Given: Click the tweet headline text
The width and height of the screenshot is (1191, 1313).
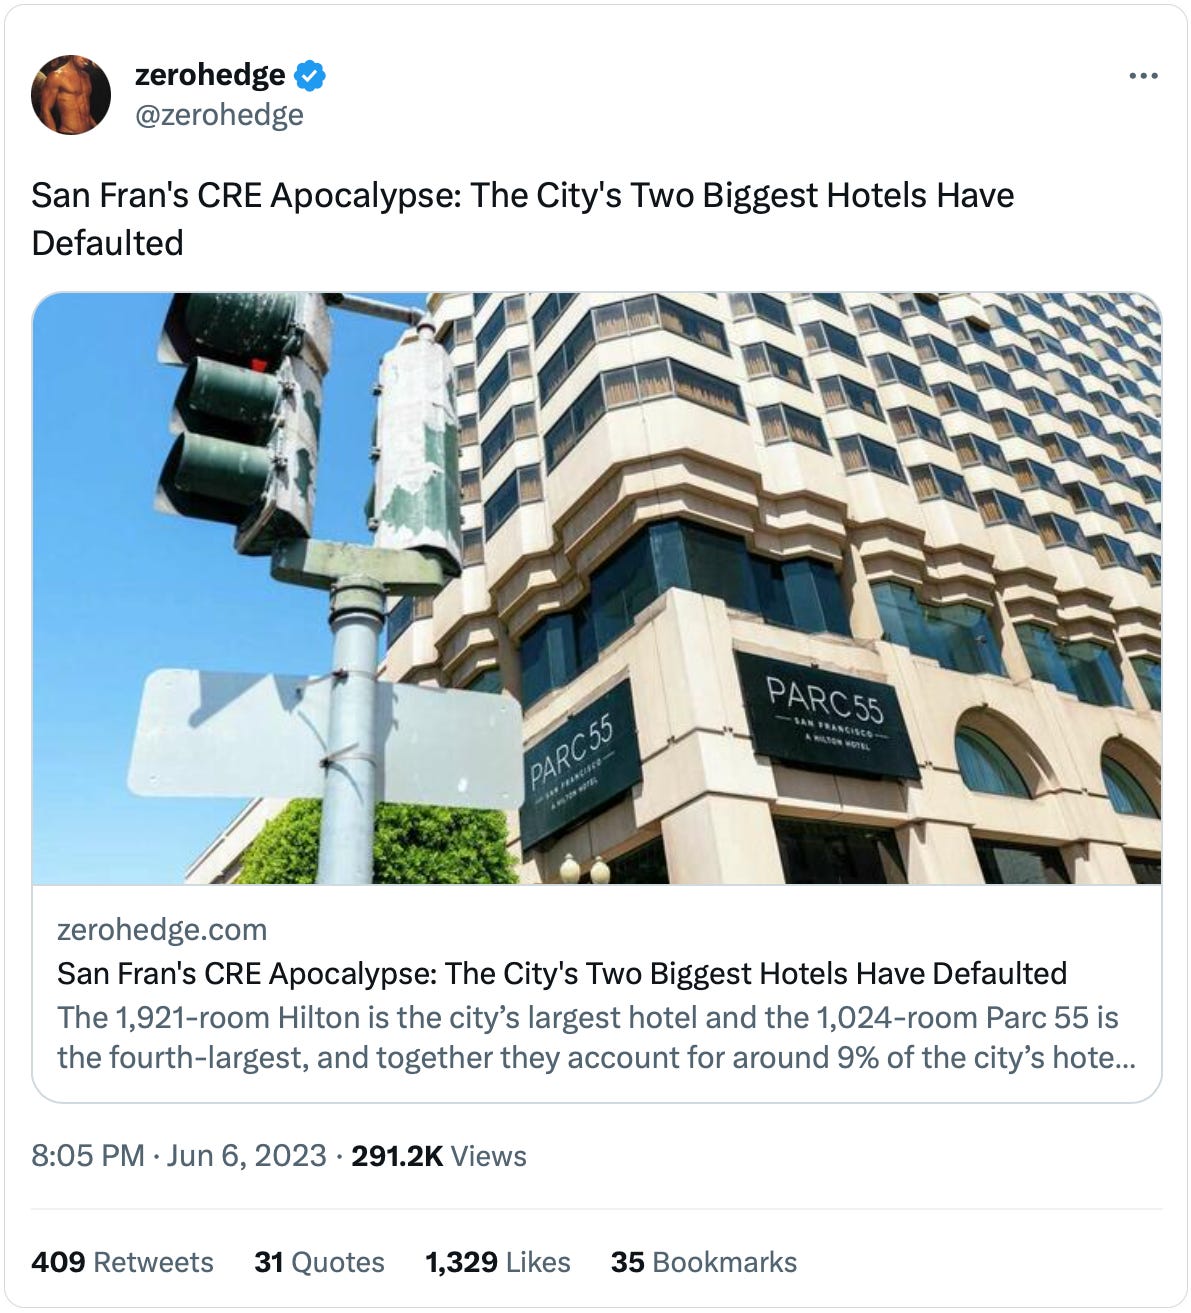Looking at the screenshot, I should pyautogui.click(x=523, y=219).
